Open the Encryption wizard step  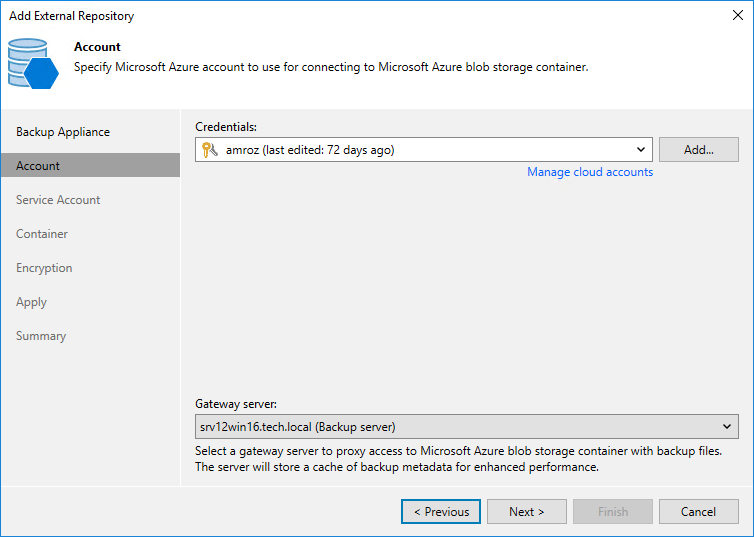44,268
